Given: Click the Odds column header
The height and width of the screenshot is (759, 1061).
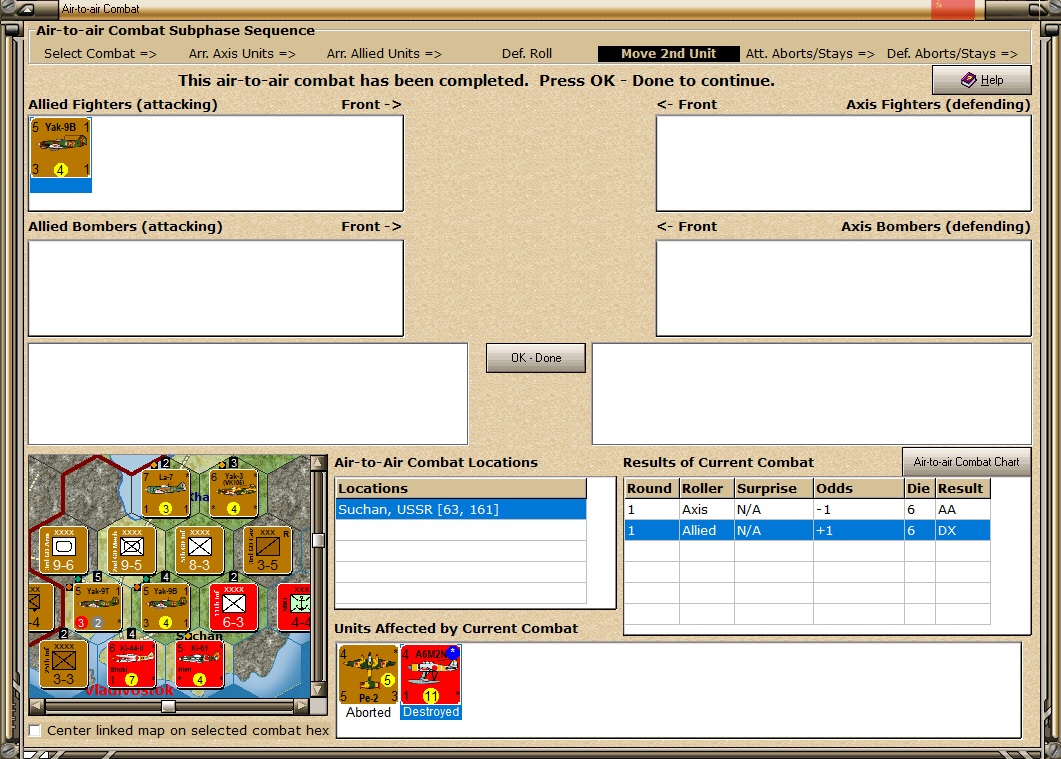Looking at the screenshot, I should pyautogui.click(x=859, y=488).
